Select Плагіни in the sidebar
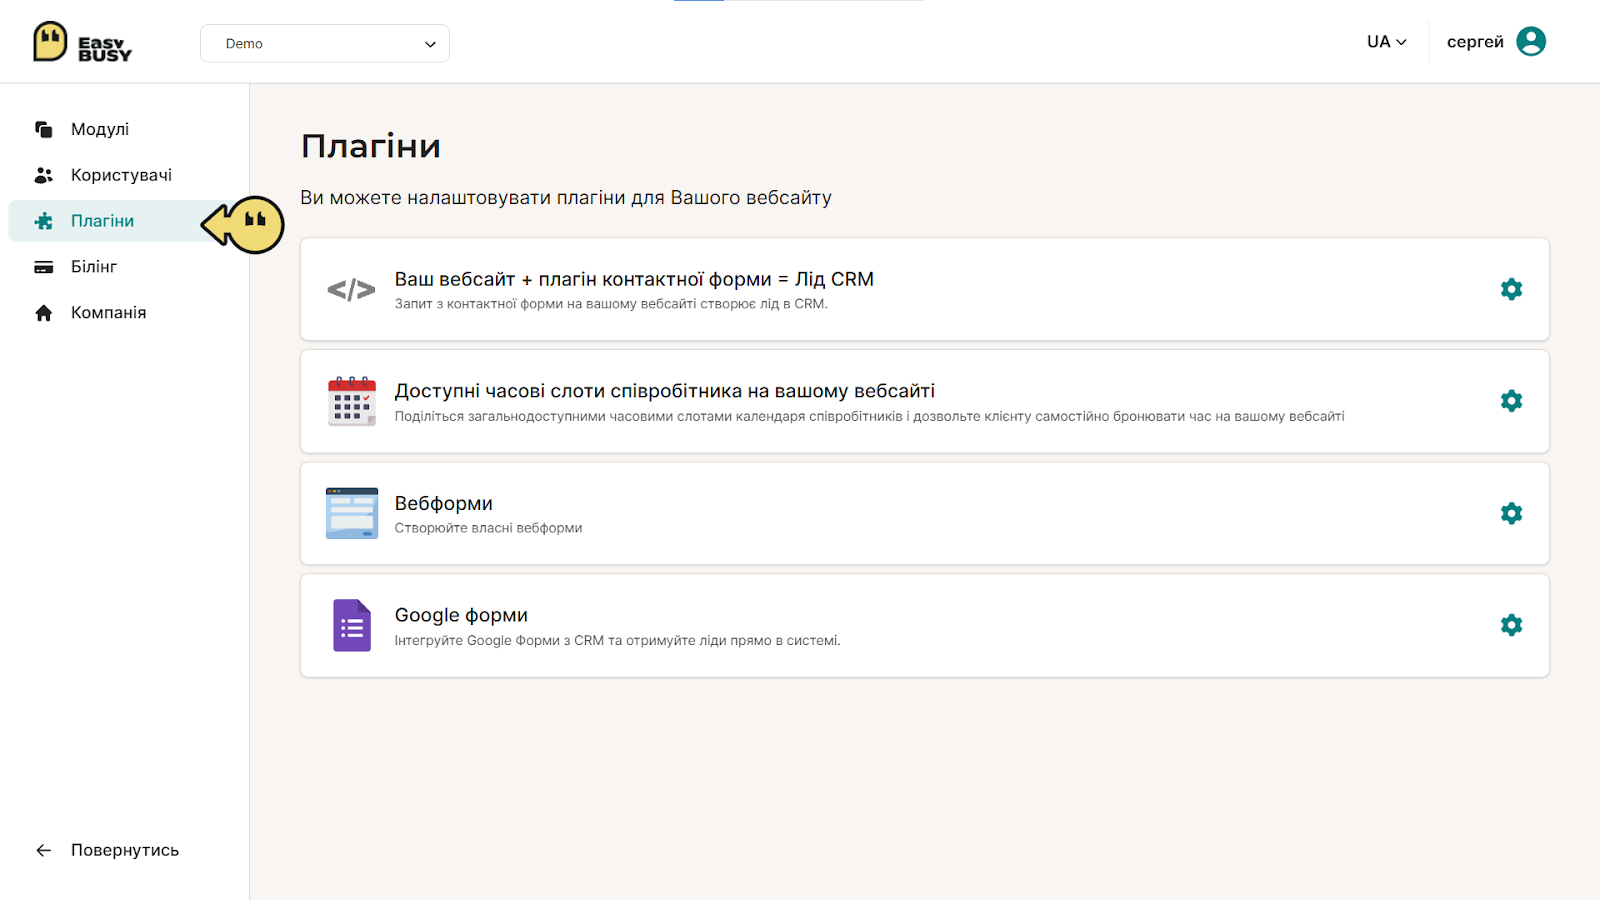 (128, 221)
